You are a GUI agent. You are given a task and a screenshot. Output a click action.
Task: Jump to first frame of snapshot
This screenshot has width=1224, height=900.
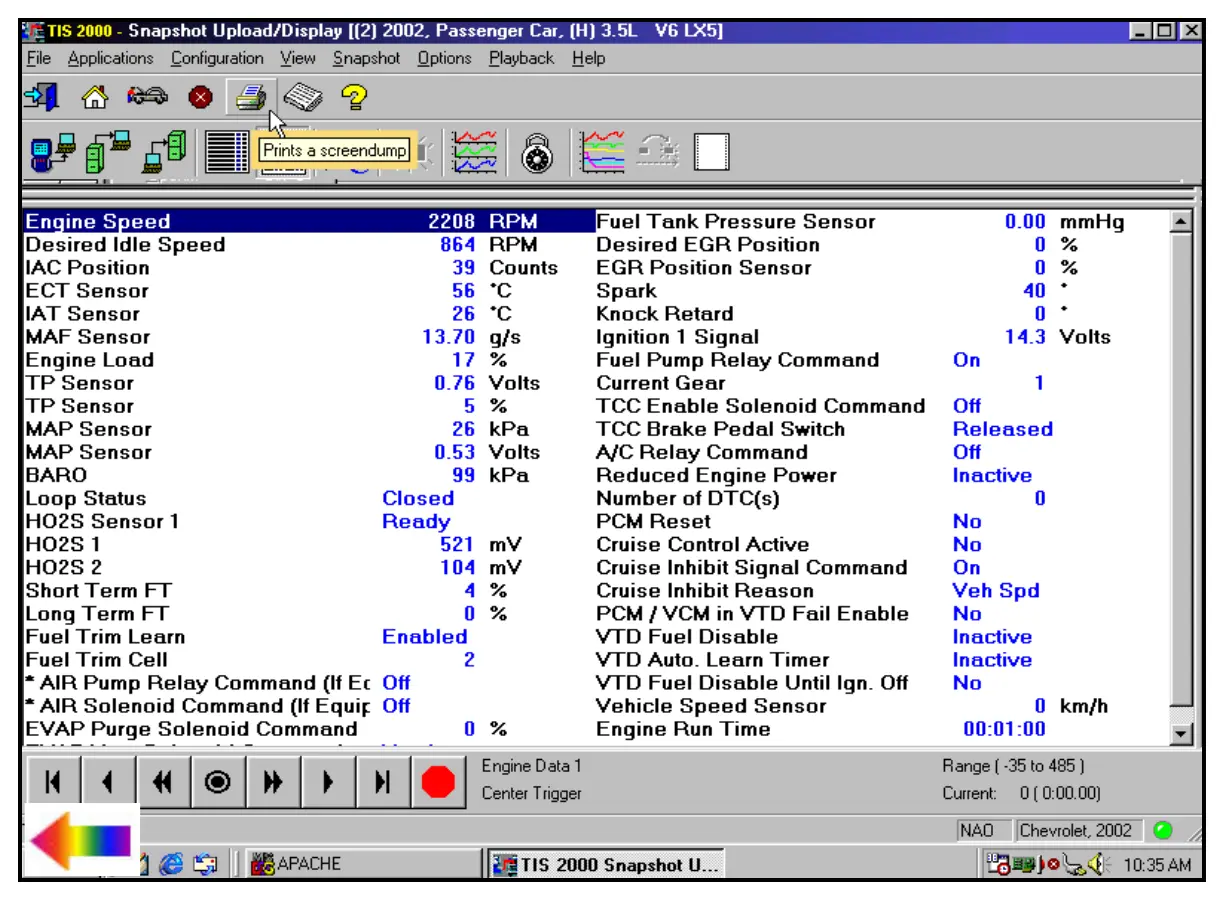click(x=52, y=783)
